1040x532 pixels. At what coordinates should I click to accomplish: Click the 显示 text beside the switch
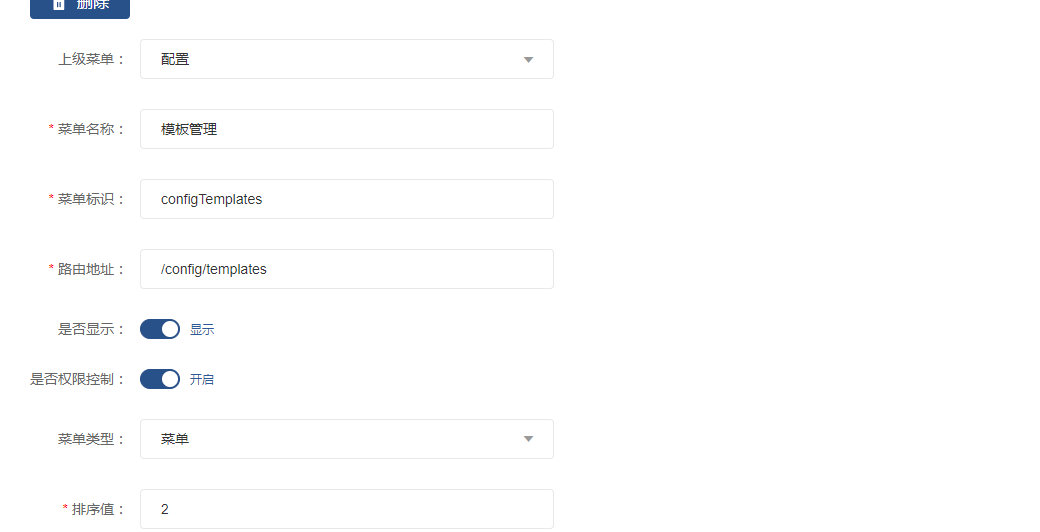(x=202, y=329)
